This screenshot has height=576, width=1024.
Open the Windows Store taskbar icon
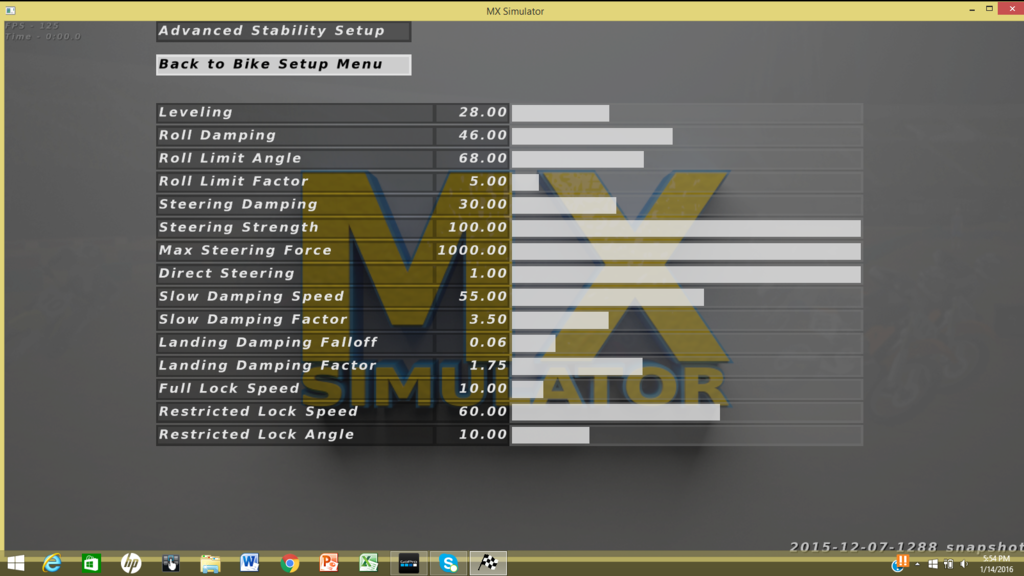91,563
